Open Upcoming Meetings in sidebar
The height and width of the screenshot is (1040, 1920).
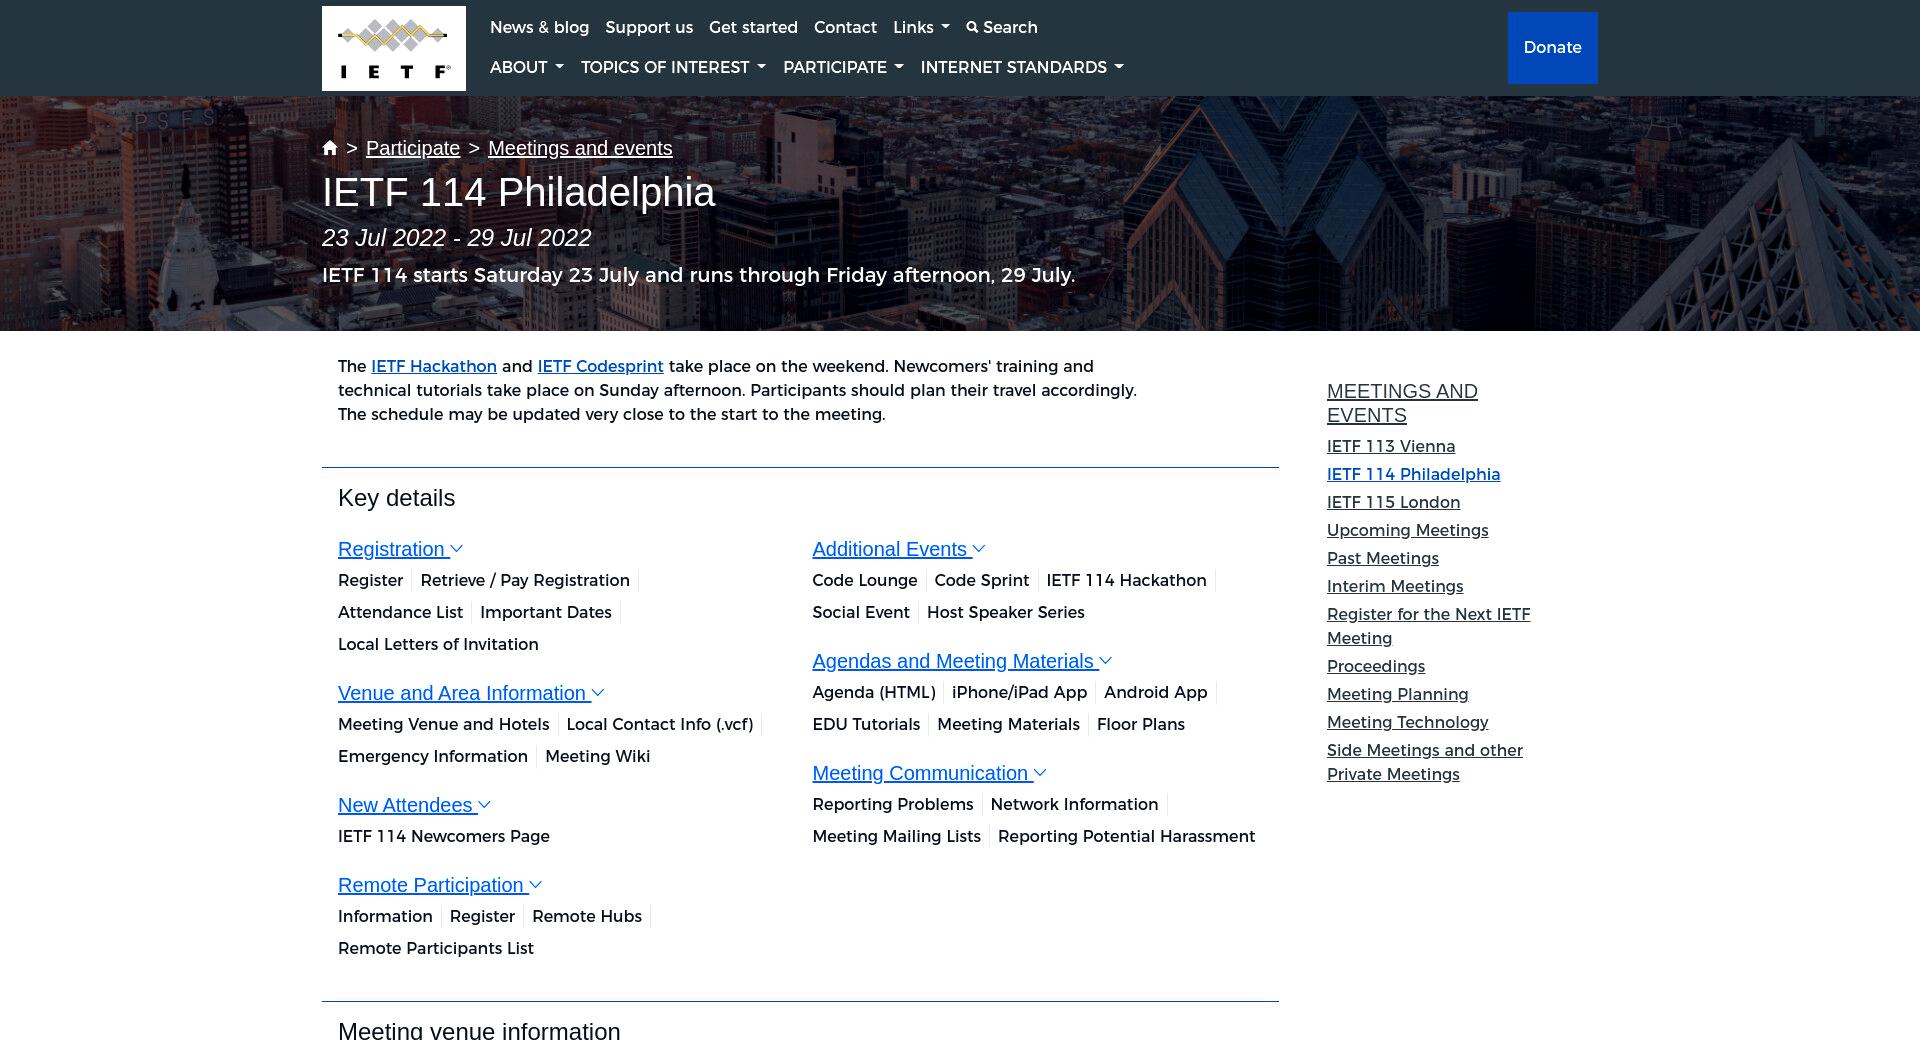click(x=1407, y=530)
